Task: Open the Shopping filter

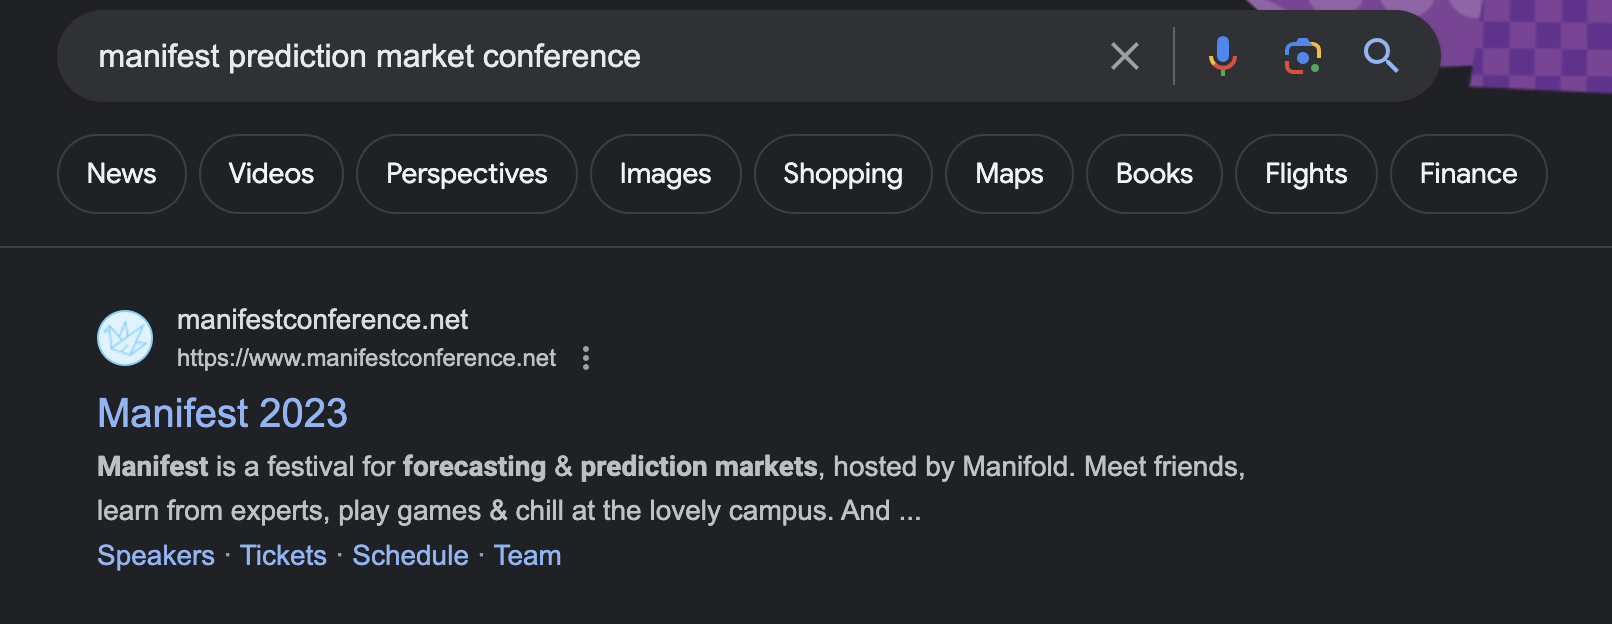Action: click(843, 174)
